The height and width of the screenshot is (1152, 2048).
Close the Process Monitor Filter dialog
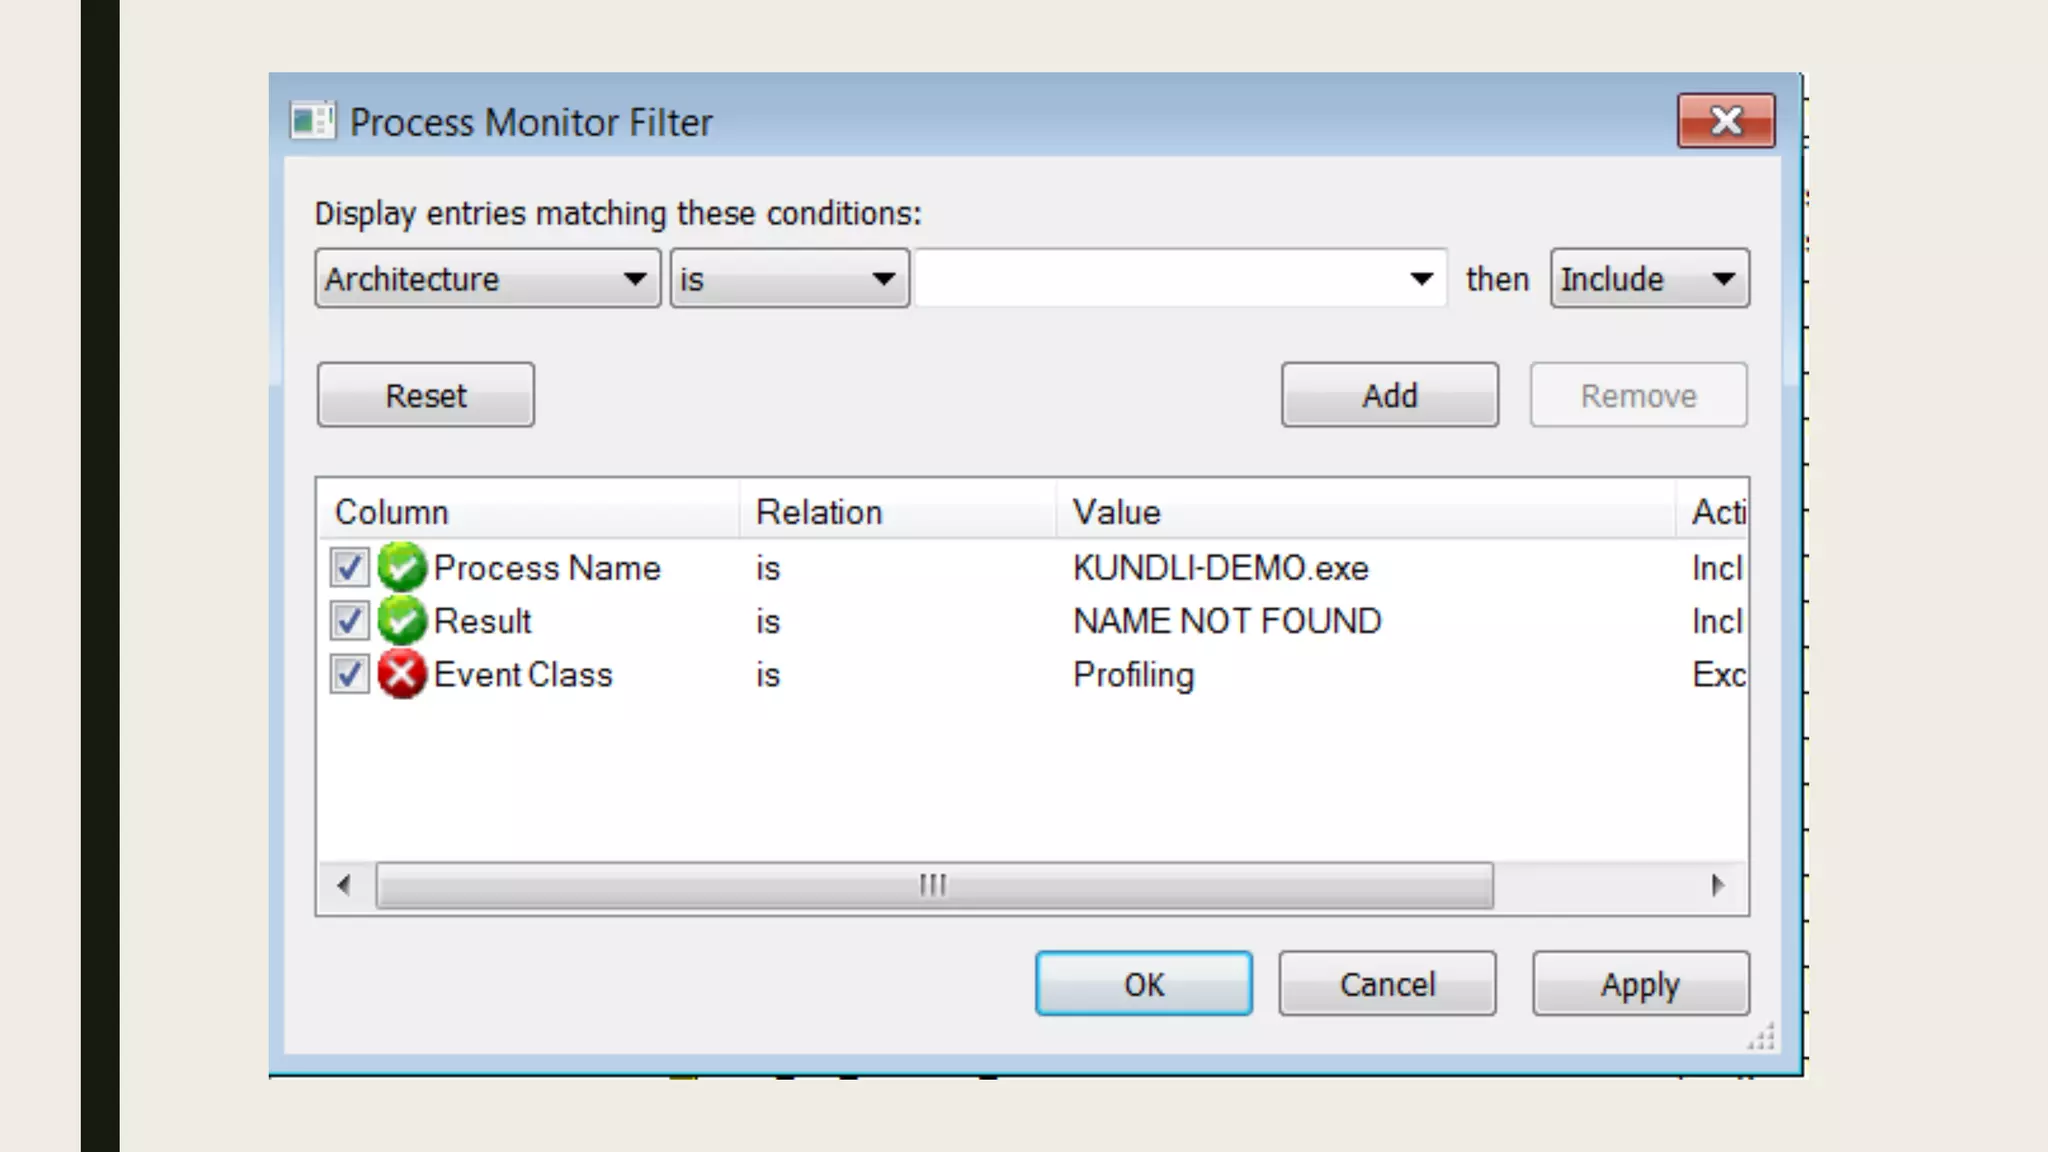1726,121
